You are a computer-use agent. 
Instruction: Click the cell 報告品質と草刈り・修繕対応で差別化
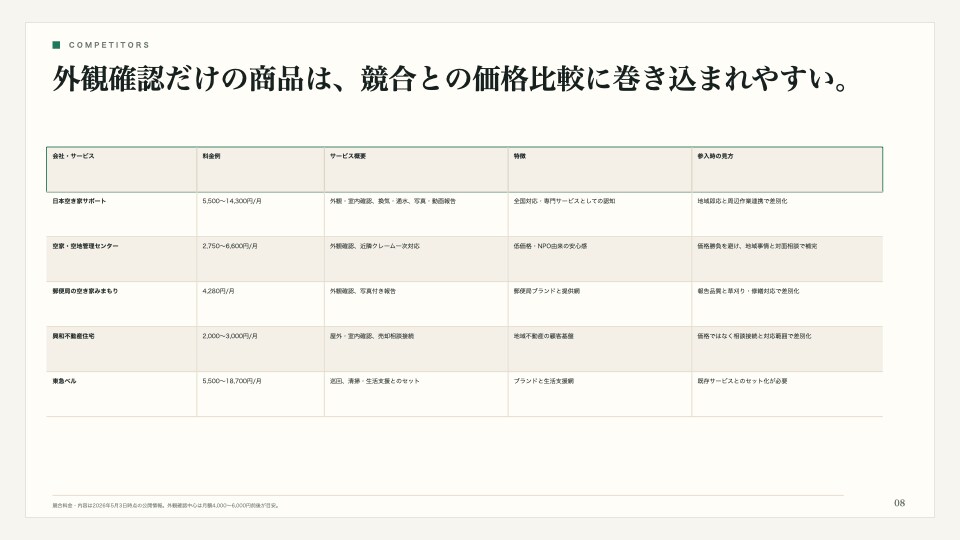tap(787, 304)
